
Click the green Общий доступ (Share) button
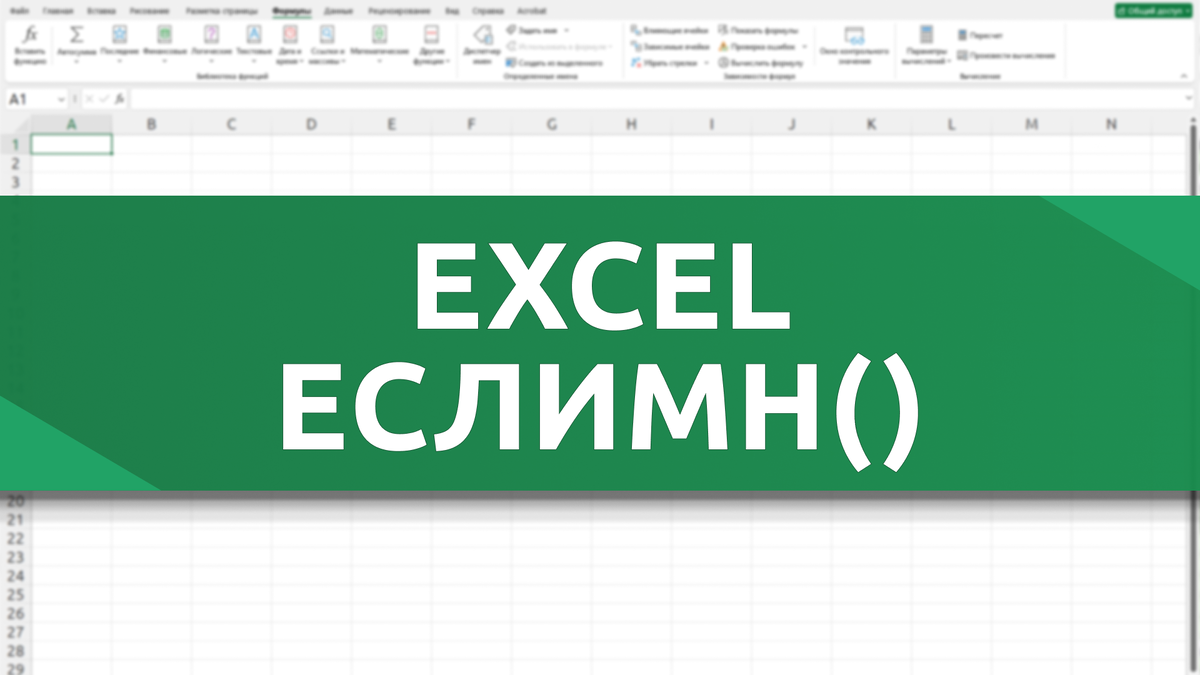[1153, 10]
